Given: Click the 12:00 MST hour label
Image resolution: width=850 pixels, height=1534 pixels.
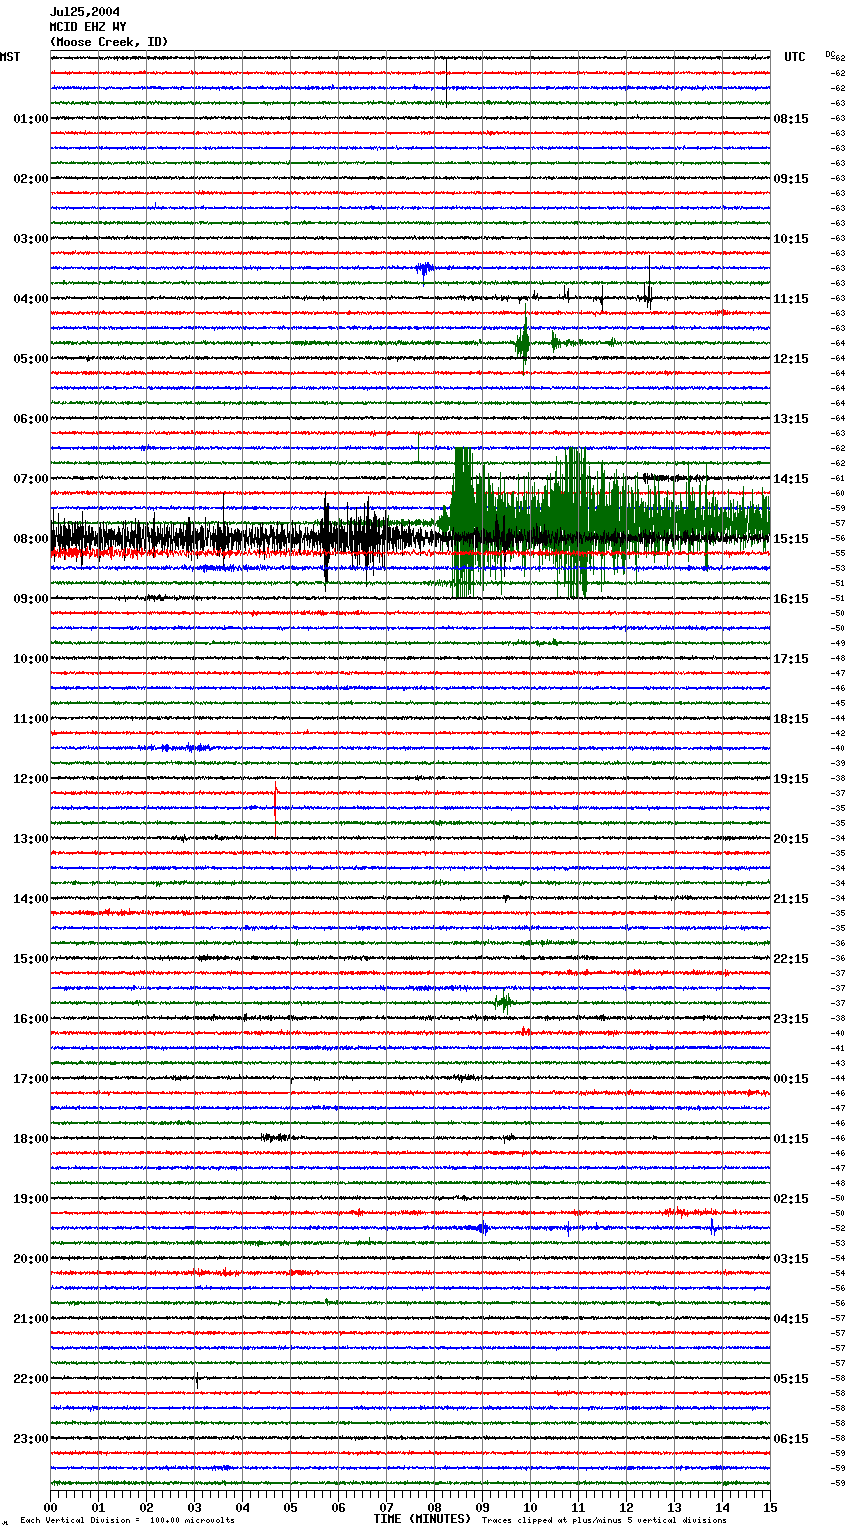Looking at the screenshot, I should pyautogui.click(x=31, y=779).
